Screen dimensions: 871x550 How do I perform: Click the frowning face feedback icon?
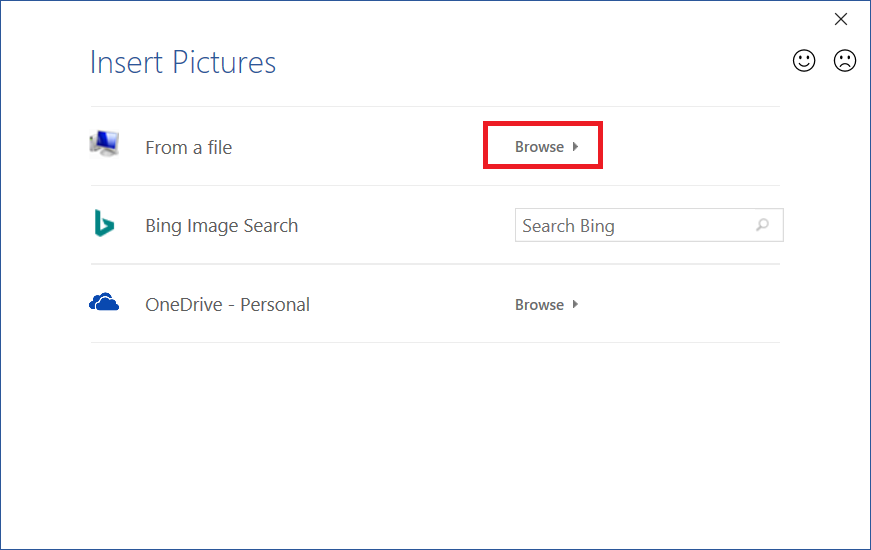coord(845,61)
